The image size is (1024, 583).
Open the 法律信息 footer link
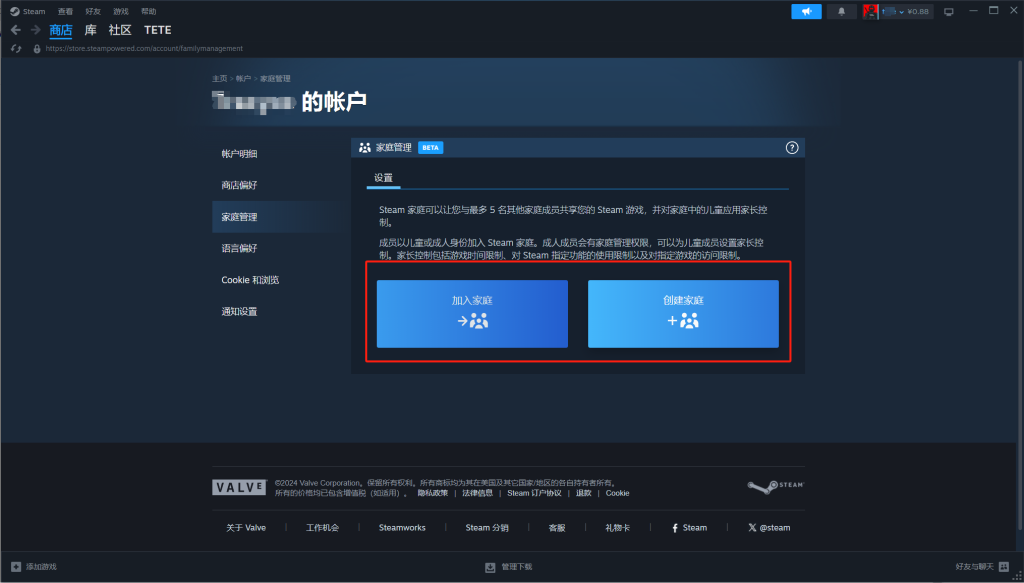[477, 493]
